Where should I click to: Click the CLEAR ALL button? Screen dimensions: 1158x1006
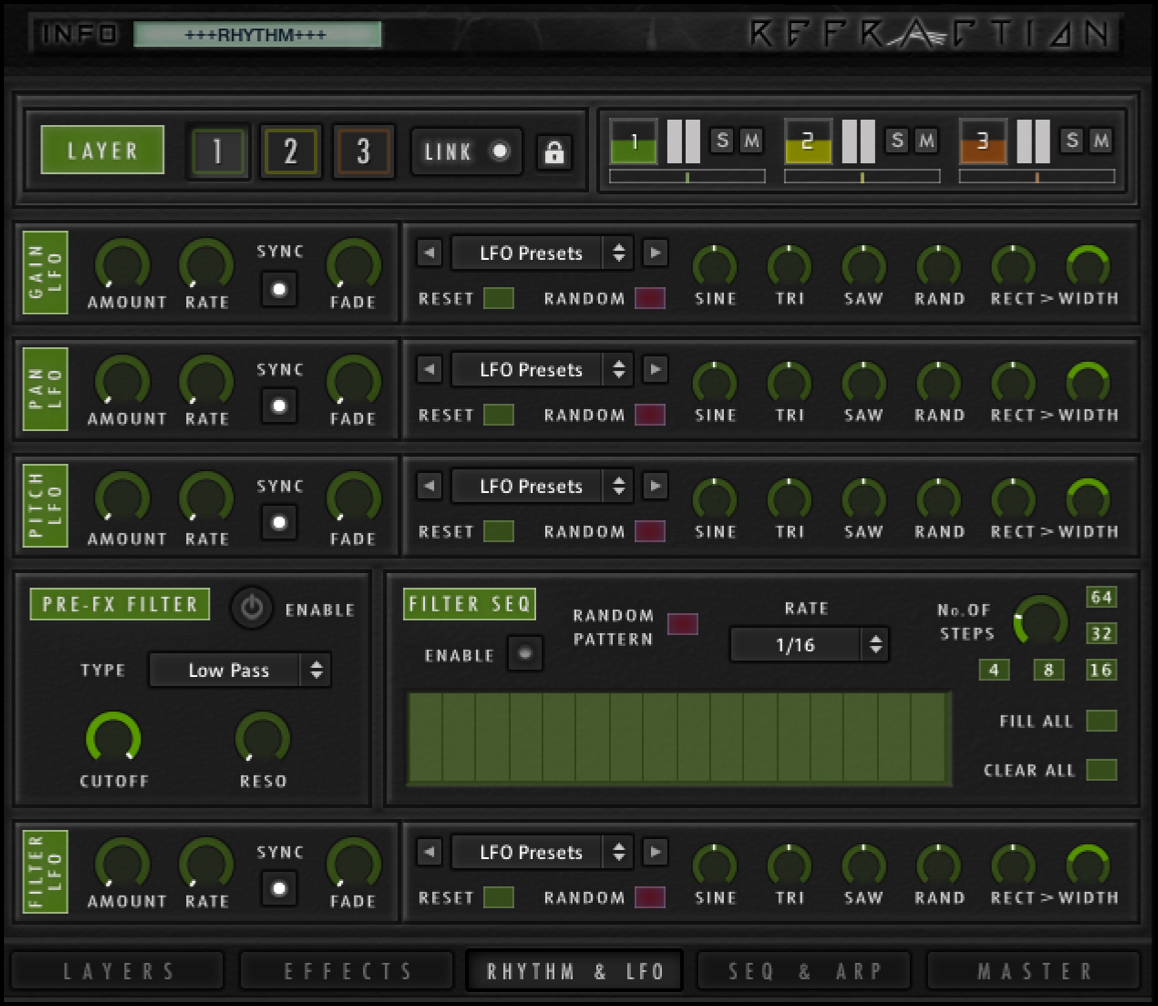(x=1101, y=770)
